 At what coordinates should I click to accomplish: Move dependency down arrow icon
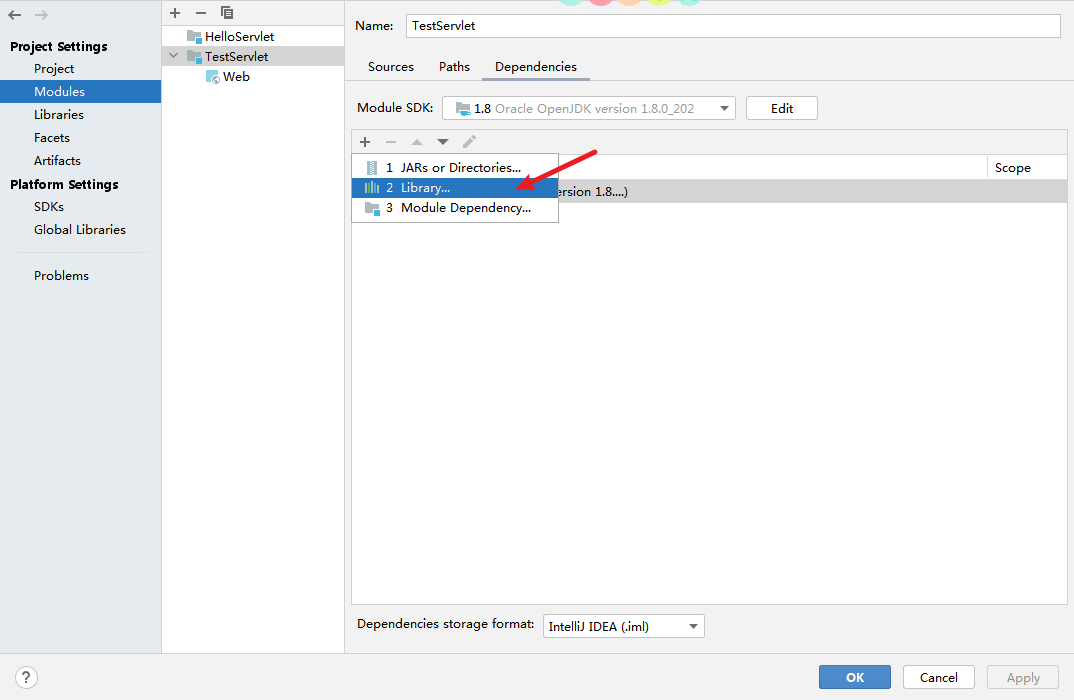point(443,142)
